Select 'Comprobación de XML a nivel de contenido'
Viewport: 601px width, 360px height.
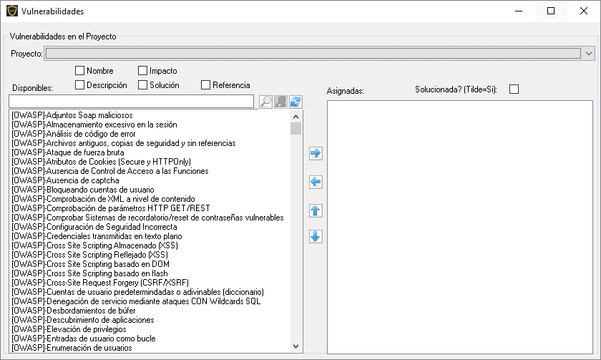pyautogui.click(x=103, y=199)
